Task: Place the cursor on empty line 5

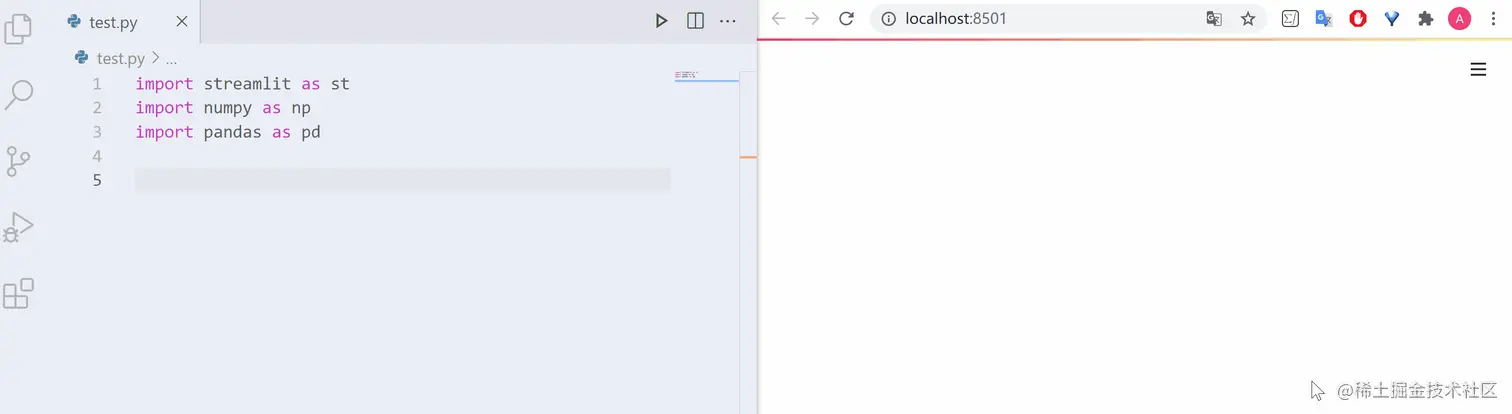Action: click(x=402, y=180)
